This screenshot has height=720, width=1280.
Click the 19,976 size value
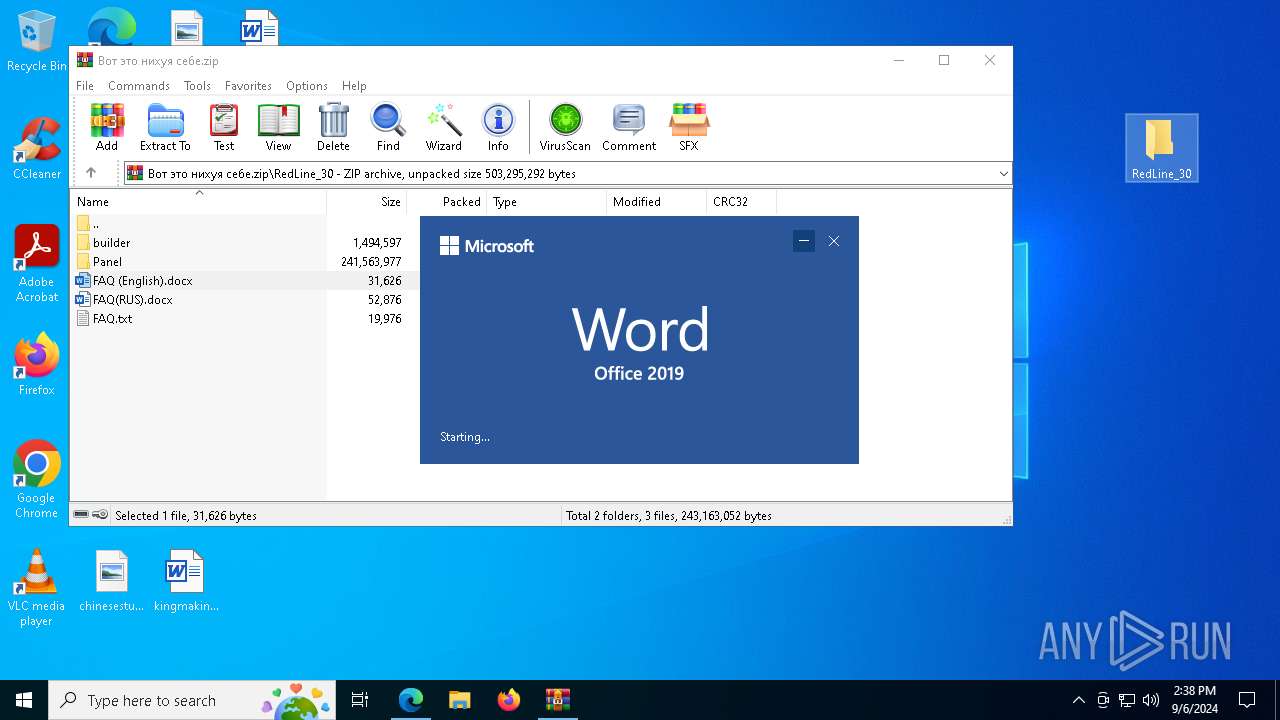[x=385, y=319]
